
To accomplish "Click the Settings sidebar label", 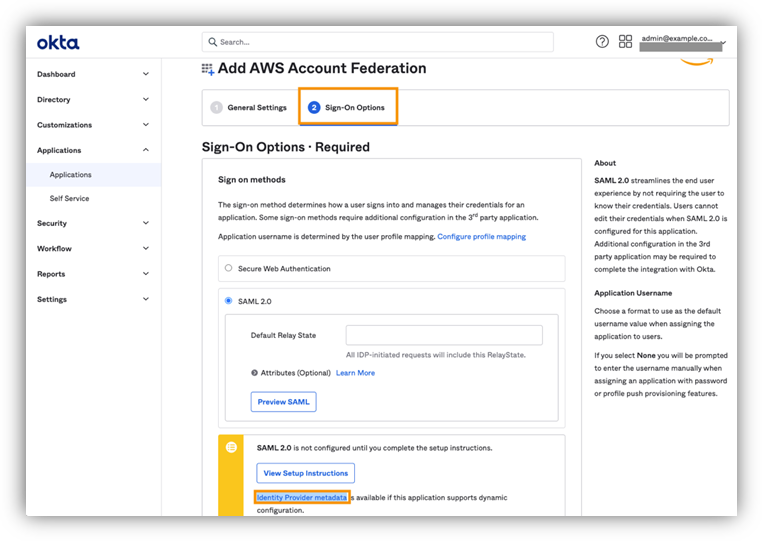I will point(52,299).
